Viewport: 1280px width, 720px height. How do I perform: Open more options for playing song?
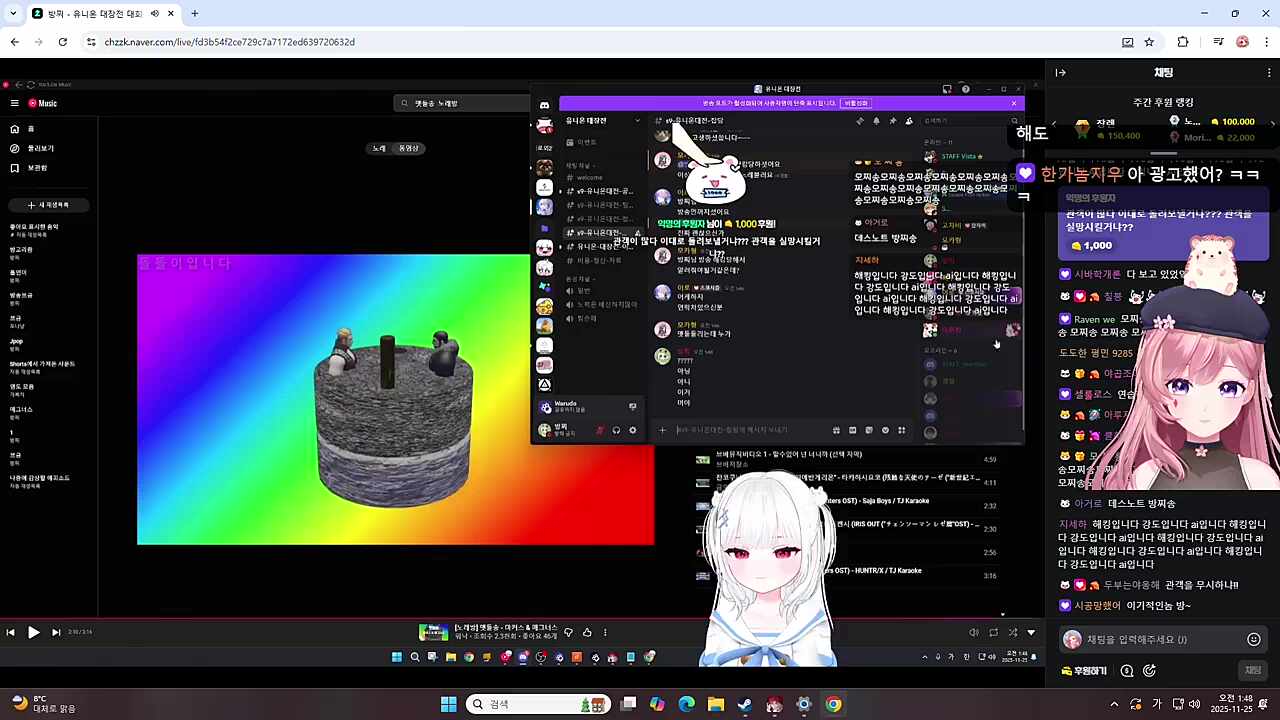(605, 632)
